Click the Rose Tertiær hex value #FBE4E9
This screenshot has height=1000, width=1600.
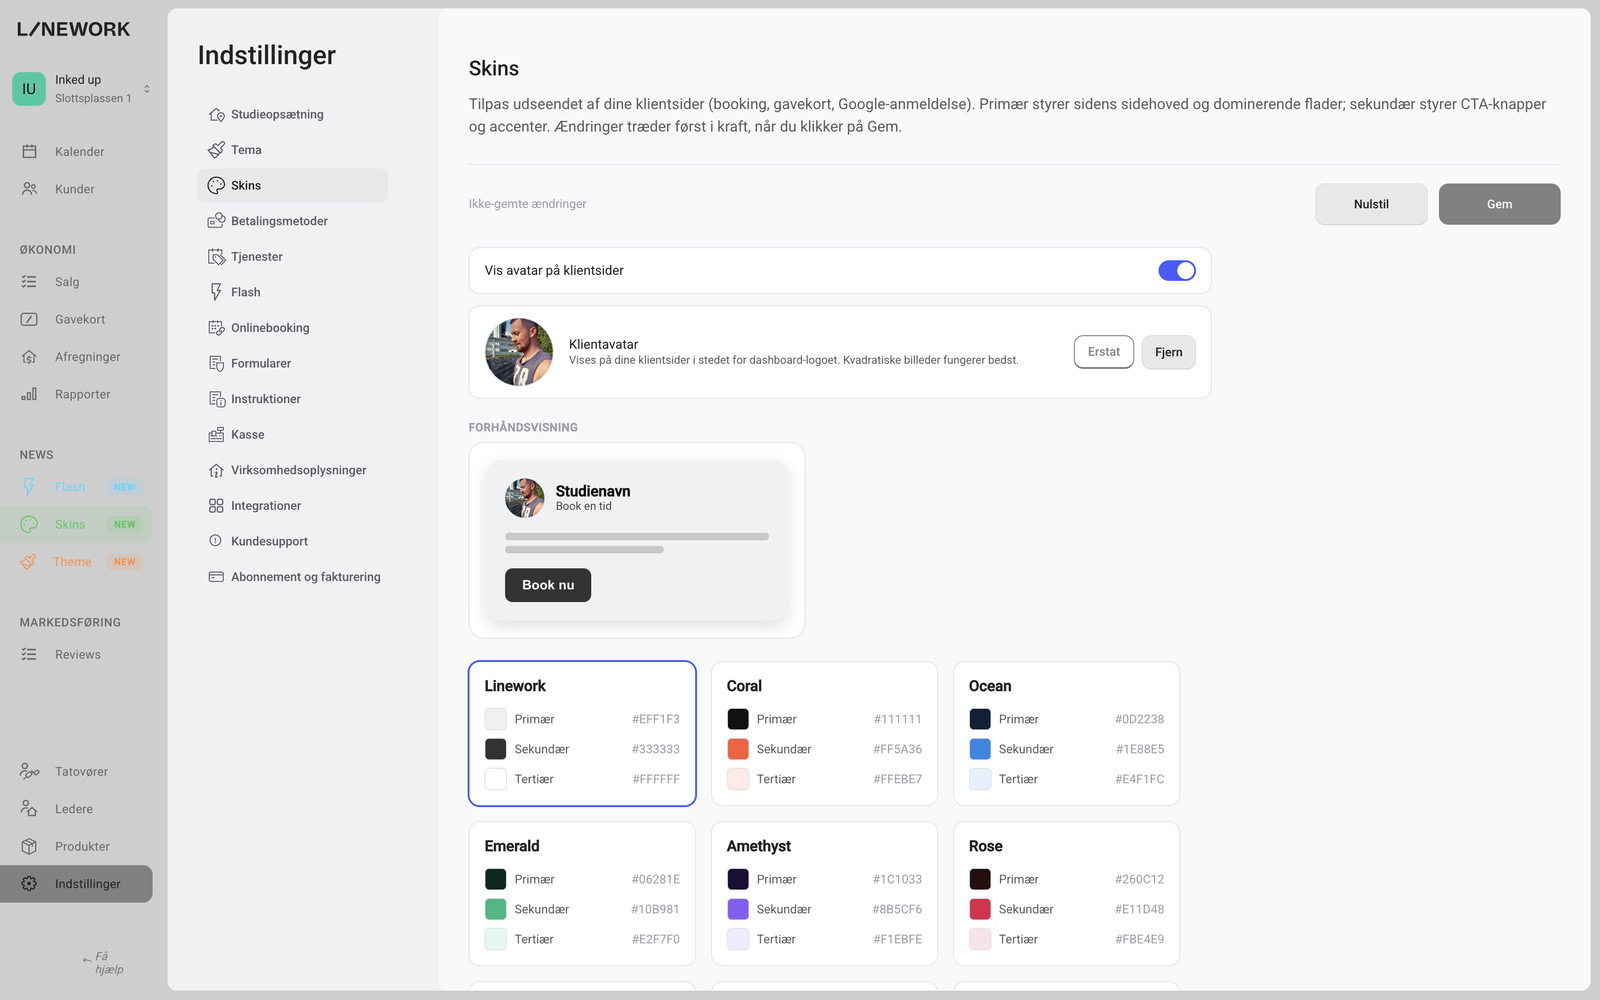1140,939
